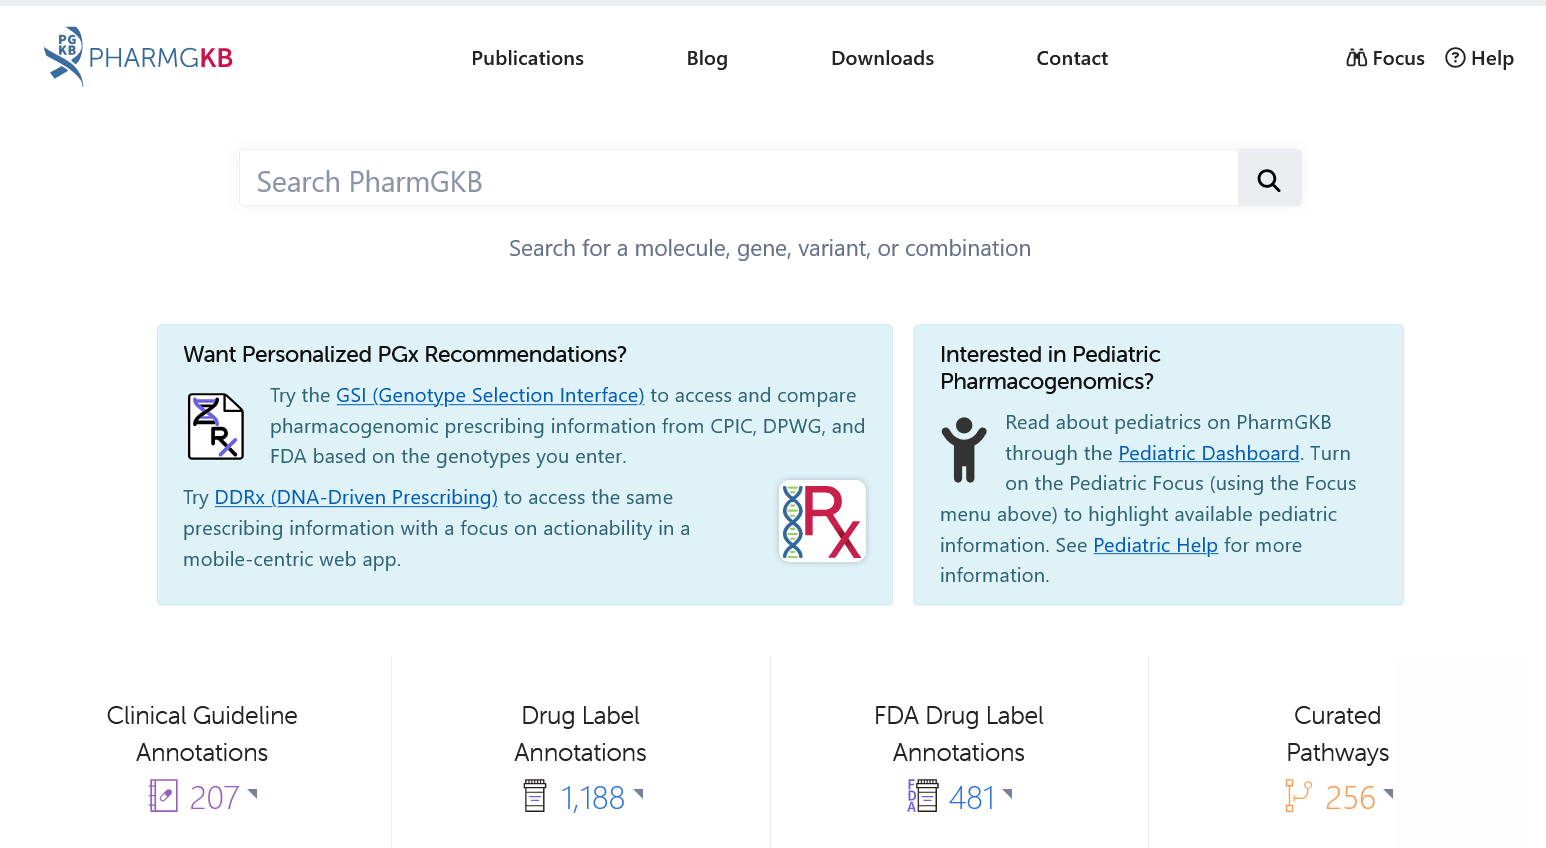
Task: Open the DDRx (DNA-Driven Prescribing) link
Action: [x=355, y=497]
